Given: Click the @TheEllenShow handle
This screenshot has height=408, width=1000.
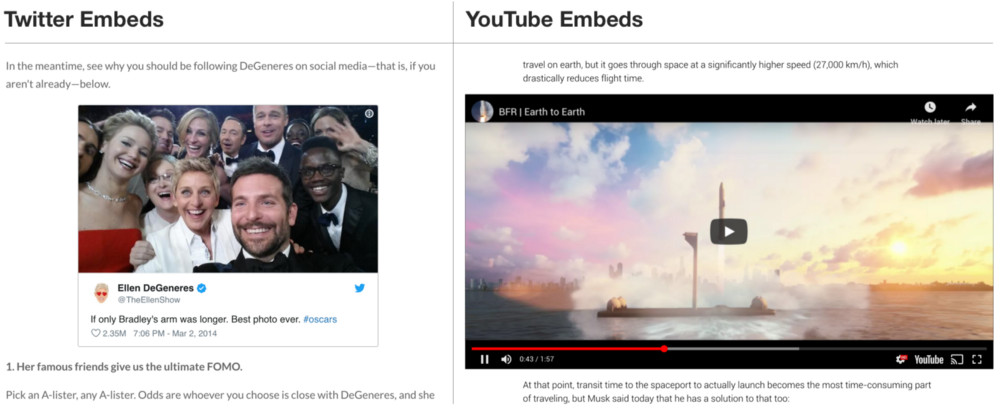Looking at the screenshot, I should (x=149, y=300).
